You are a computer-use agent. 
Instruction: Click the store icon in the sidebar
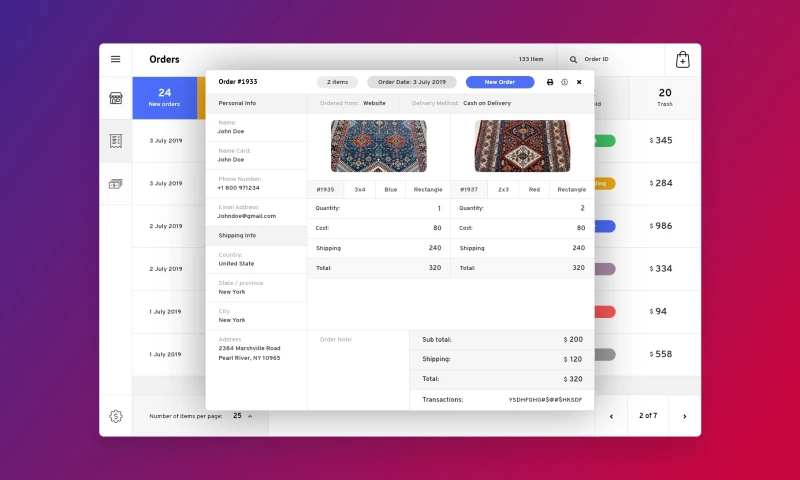tap(116, 98)
